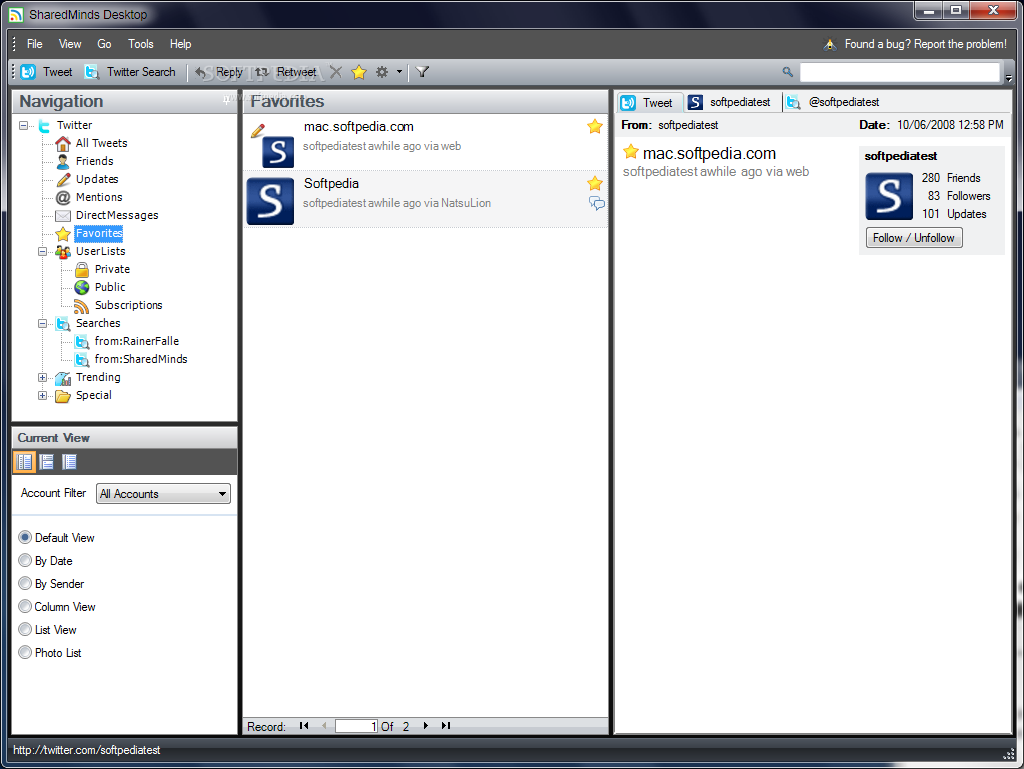Collapse the Searches node
The height and width of the screenshot is (769, 1024).
click(42, 323)
